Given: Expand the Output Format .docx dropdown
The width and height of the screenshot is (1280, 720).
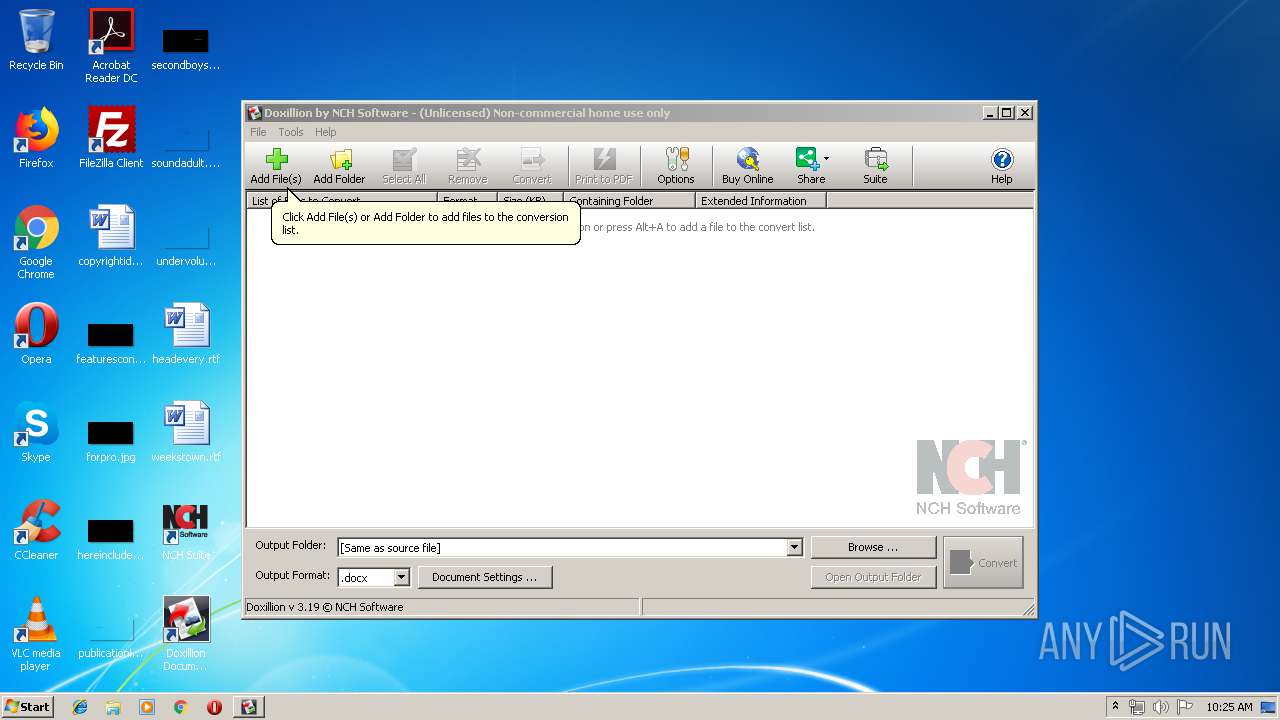Looking at the screenshot, I should pos(401,577).
